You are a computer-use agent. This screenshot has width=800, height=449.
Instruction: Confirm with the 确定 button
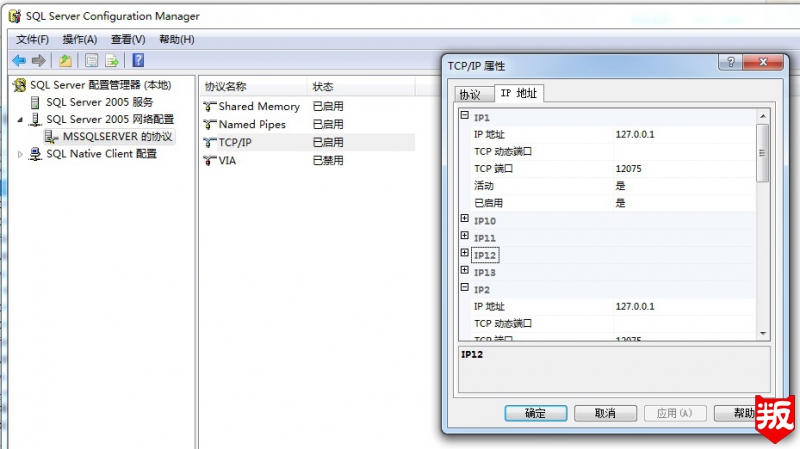pos(536,413)
